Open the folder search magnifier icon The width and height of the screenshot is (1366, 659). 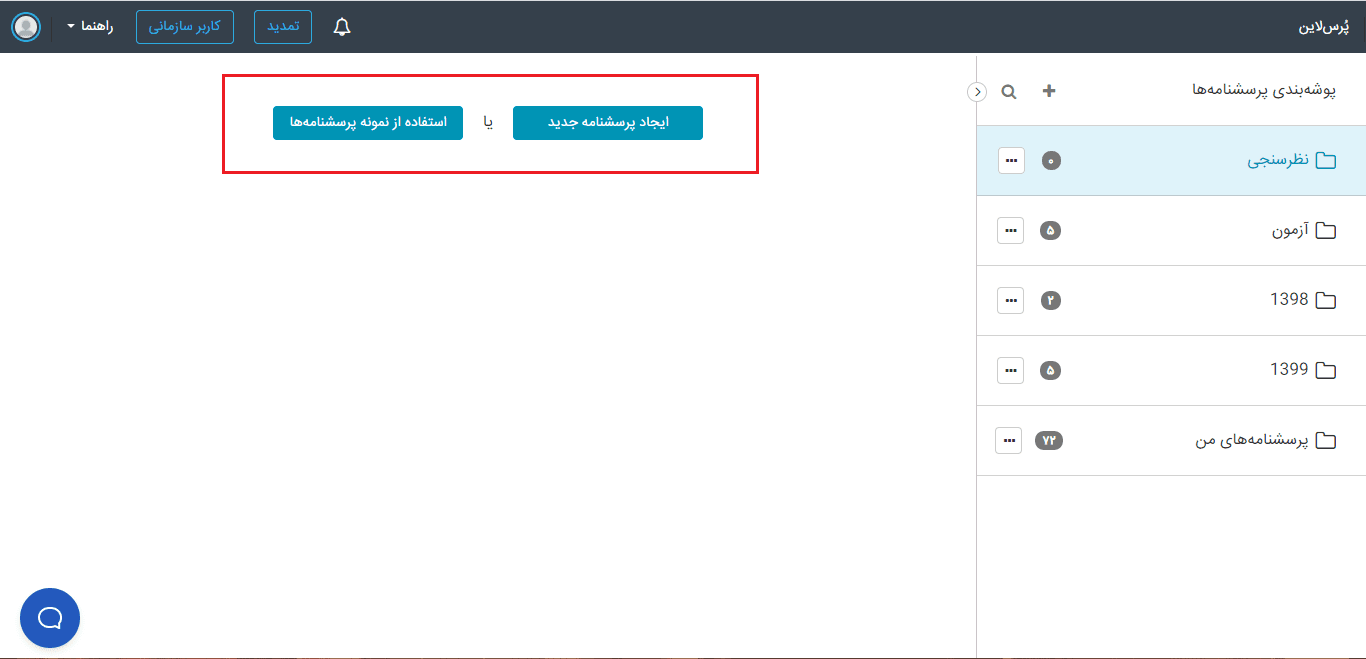pyautogui.click(x=1009, y=92)
